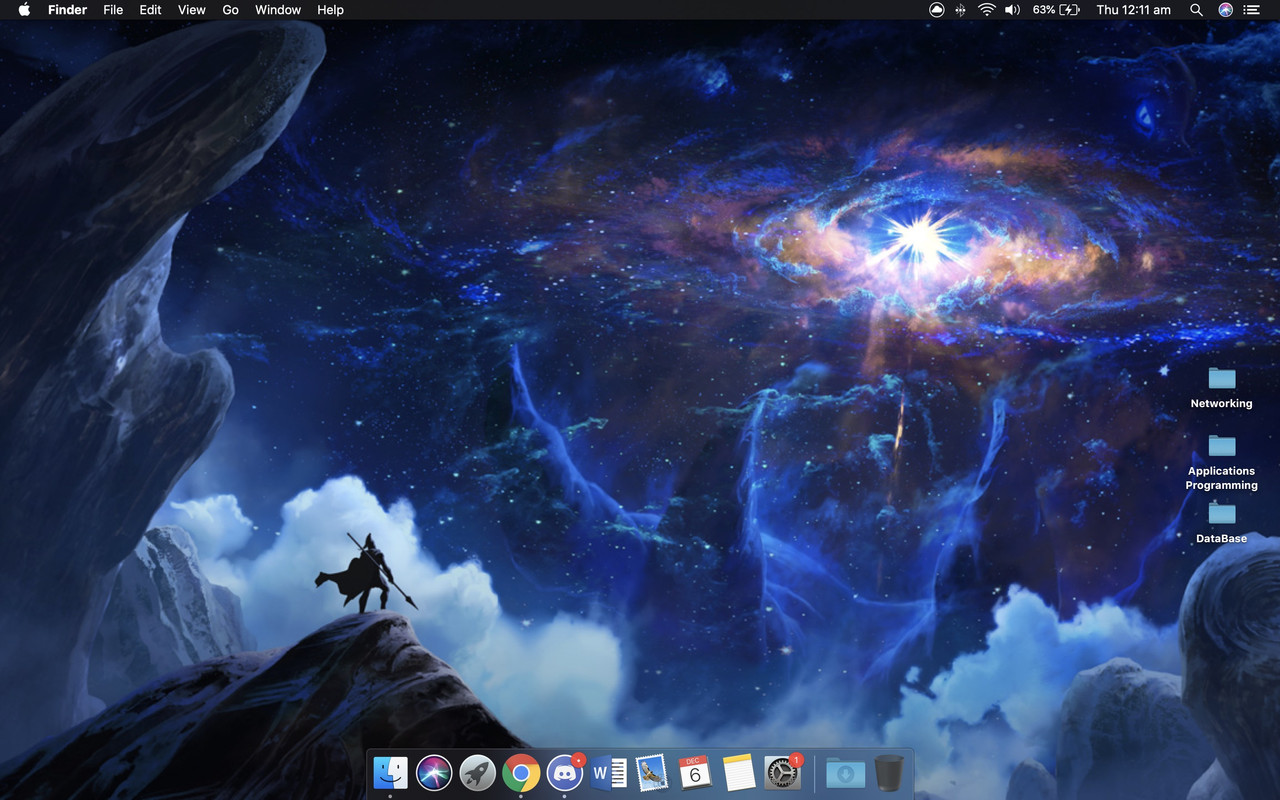Open the Apple menu
1280x800 pixels.
tap(25, 10)
